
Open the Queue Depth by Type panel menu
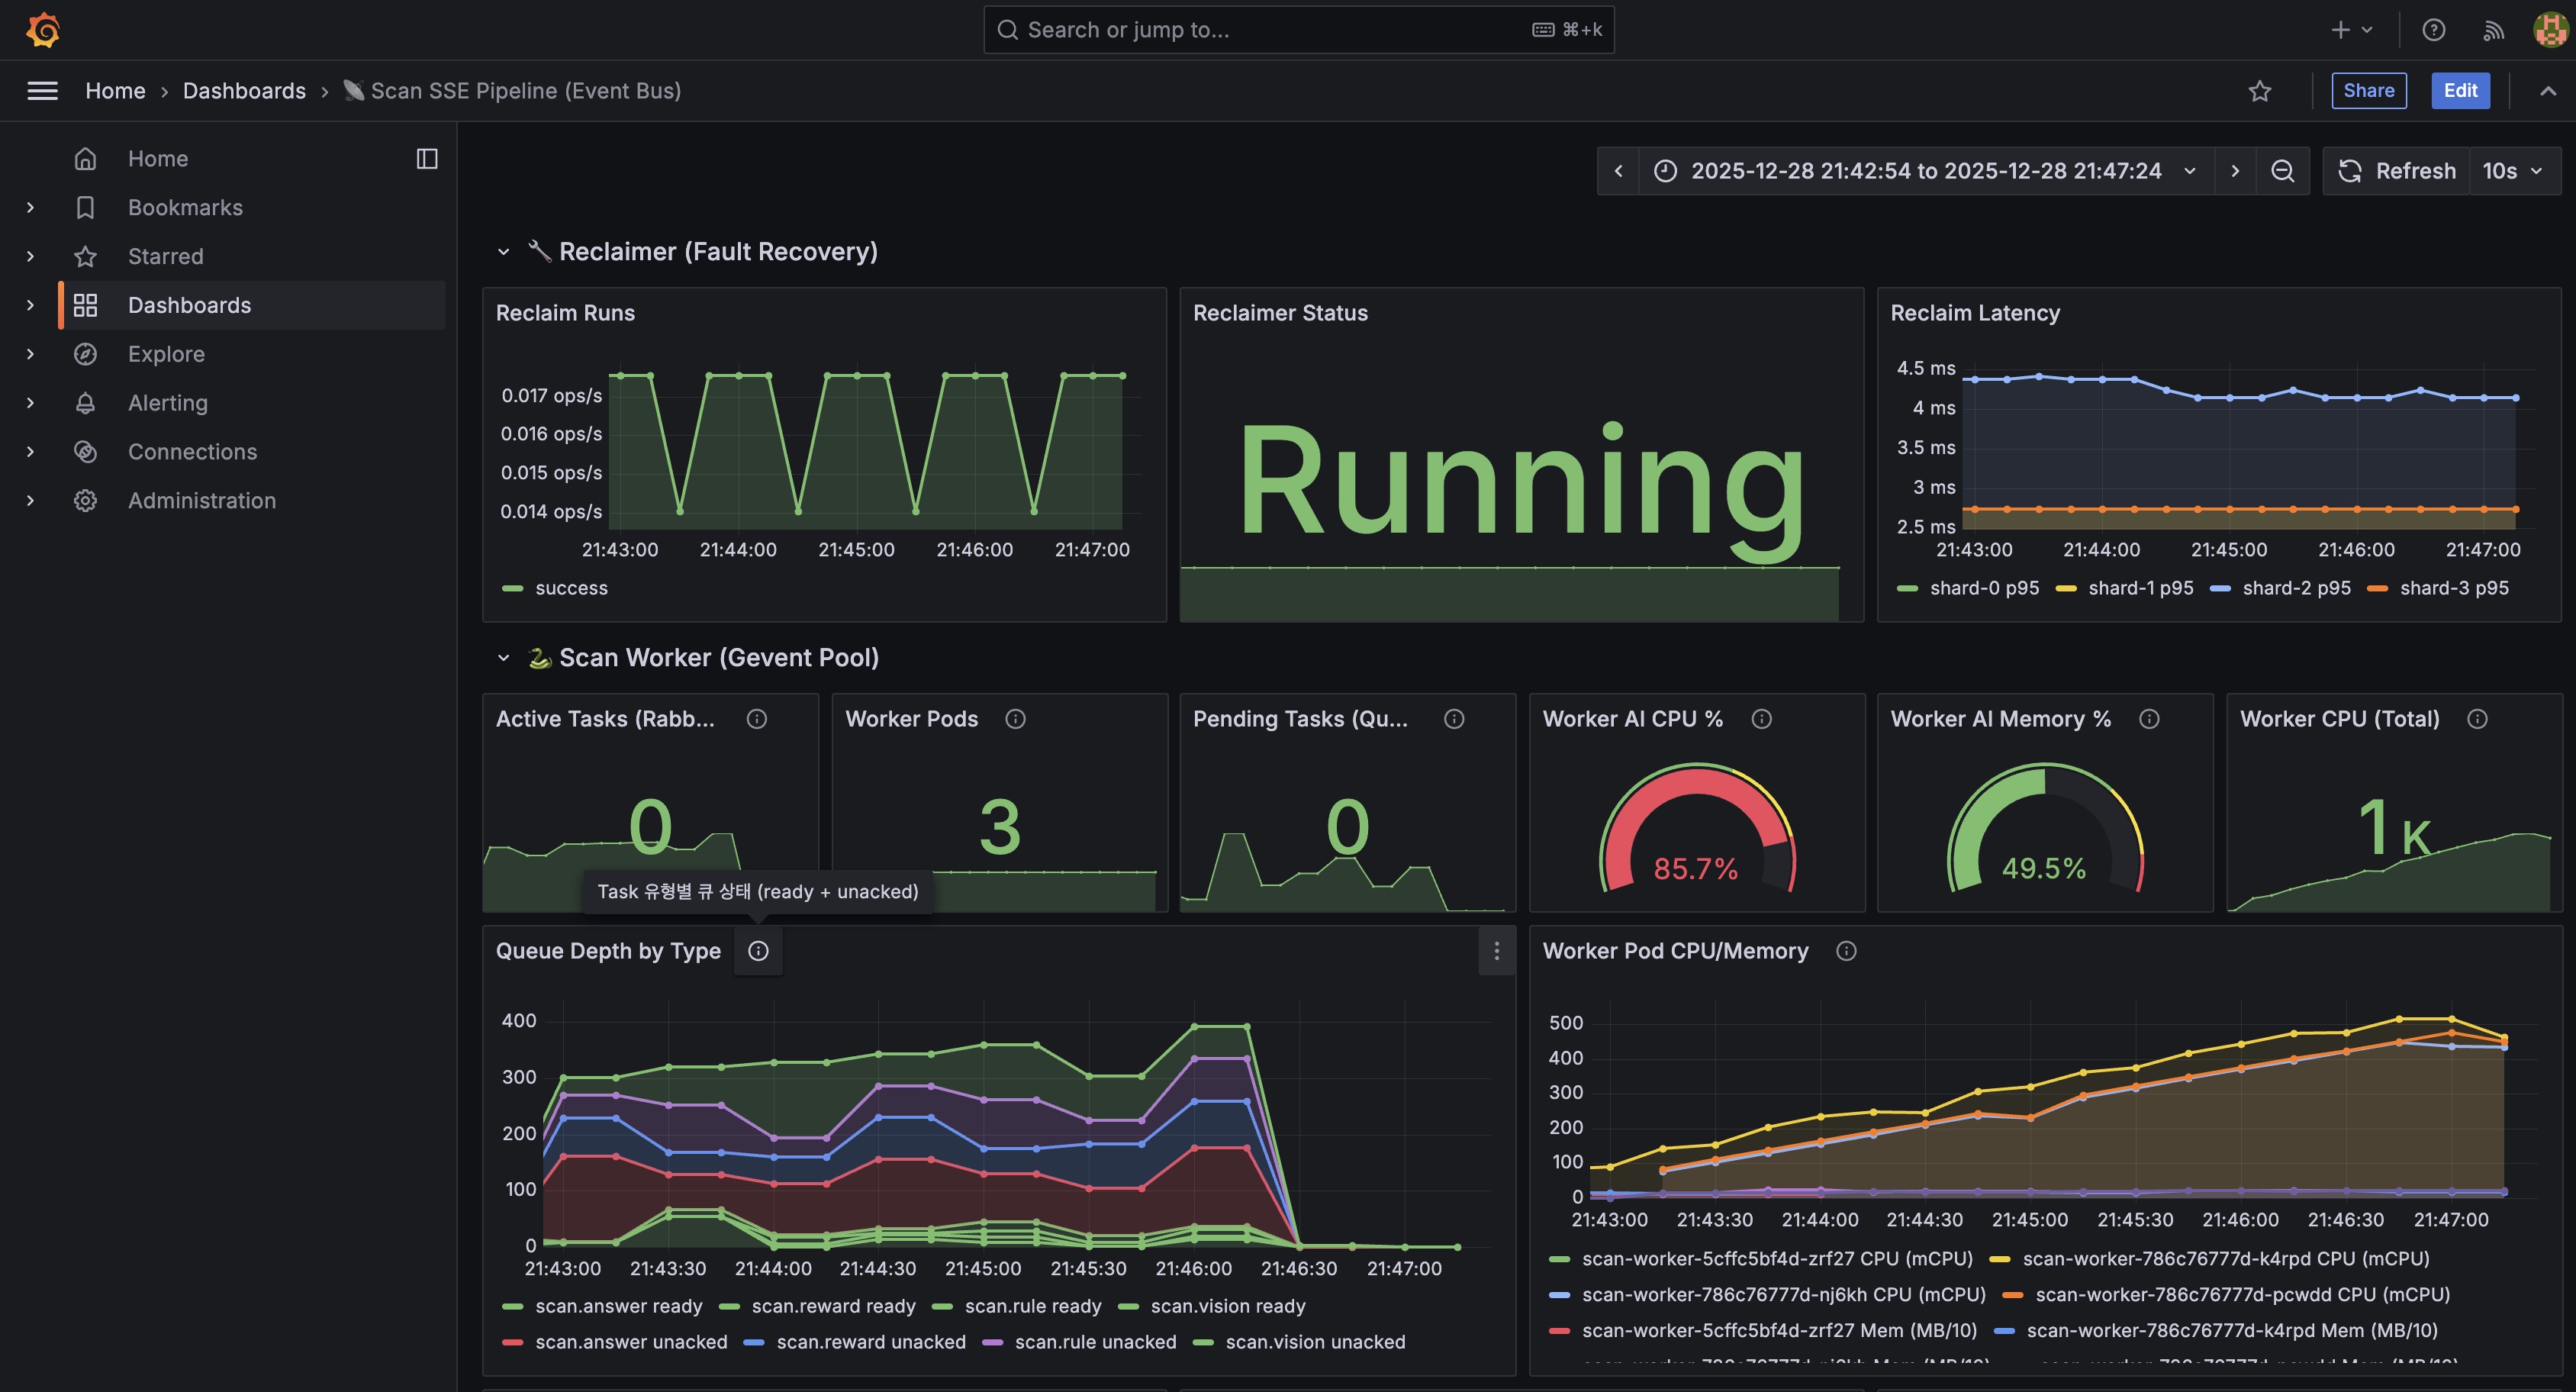tap(1496, 951)
